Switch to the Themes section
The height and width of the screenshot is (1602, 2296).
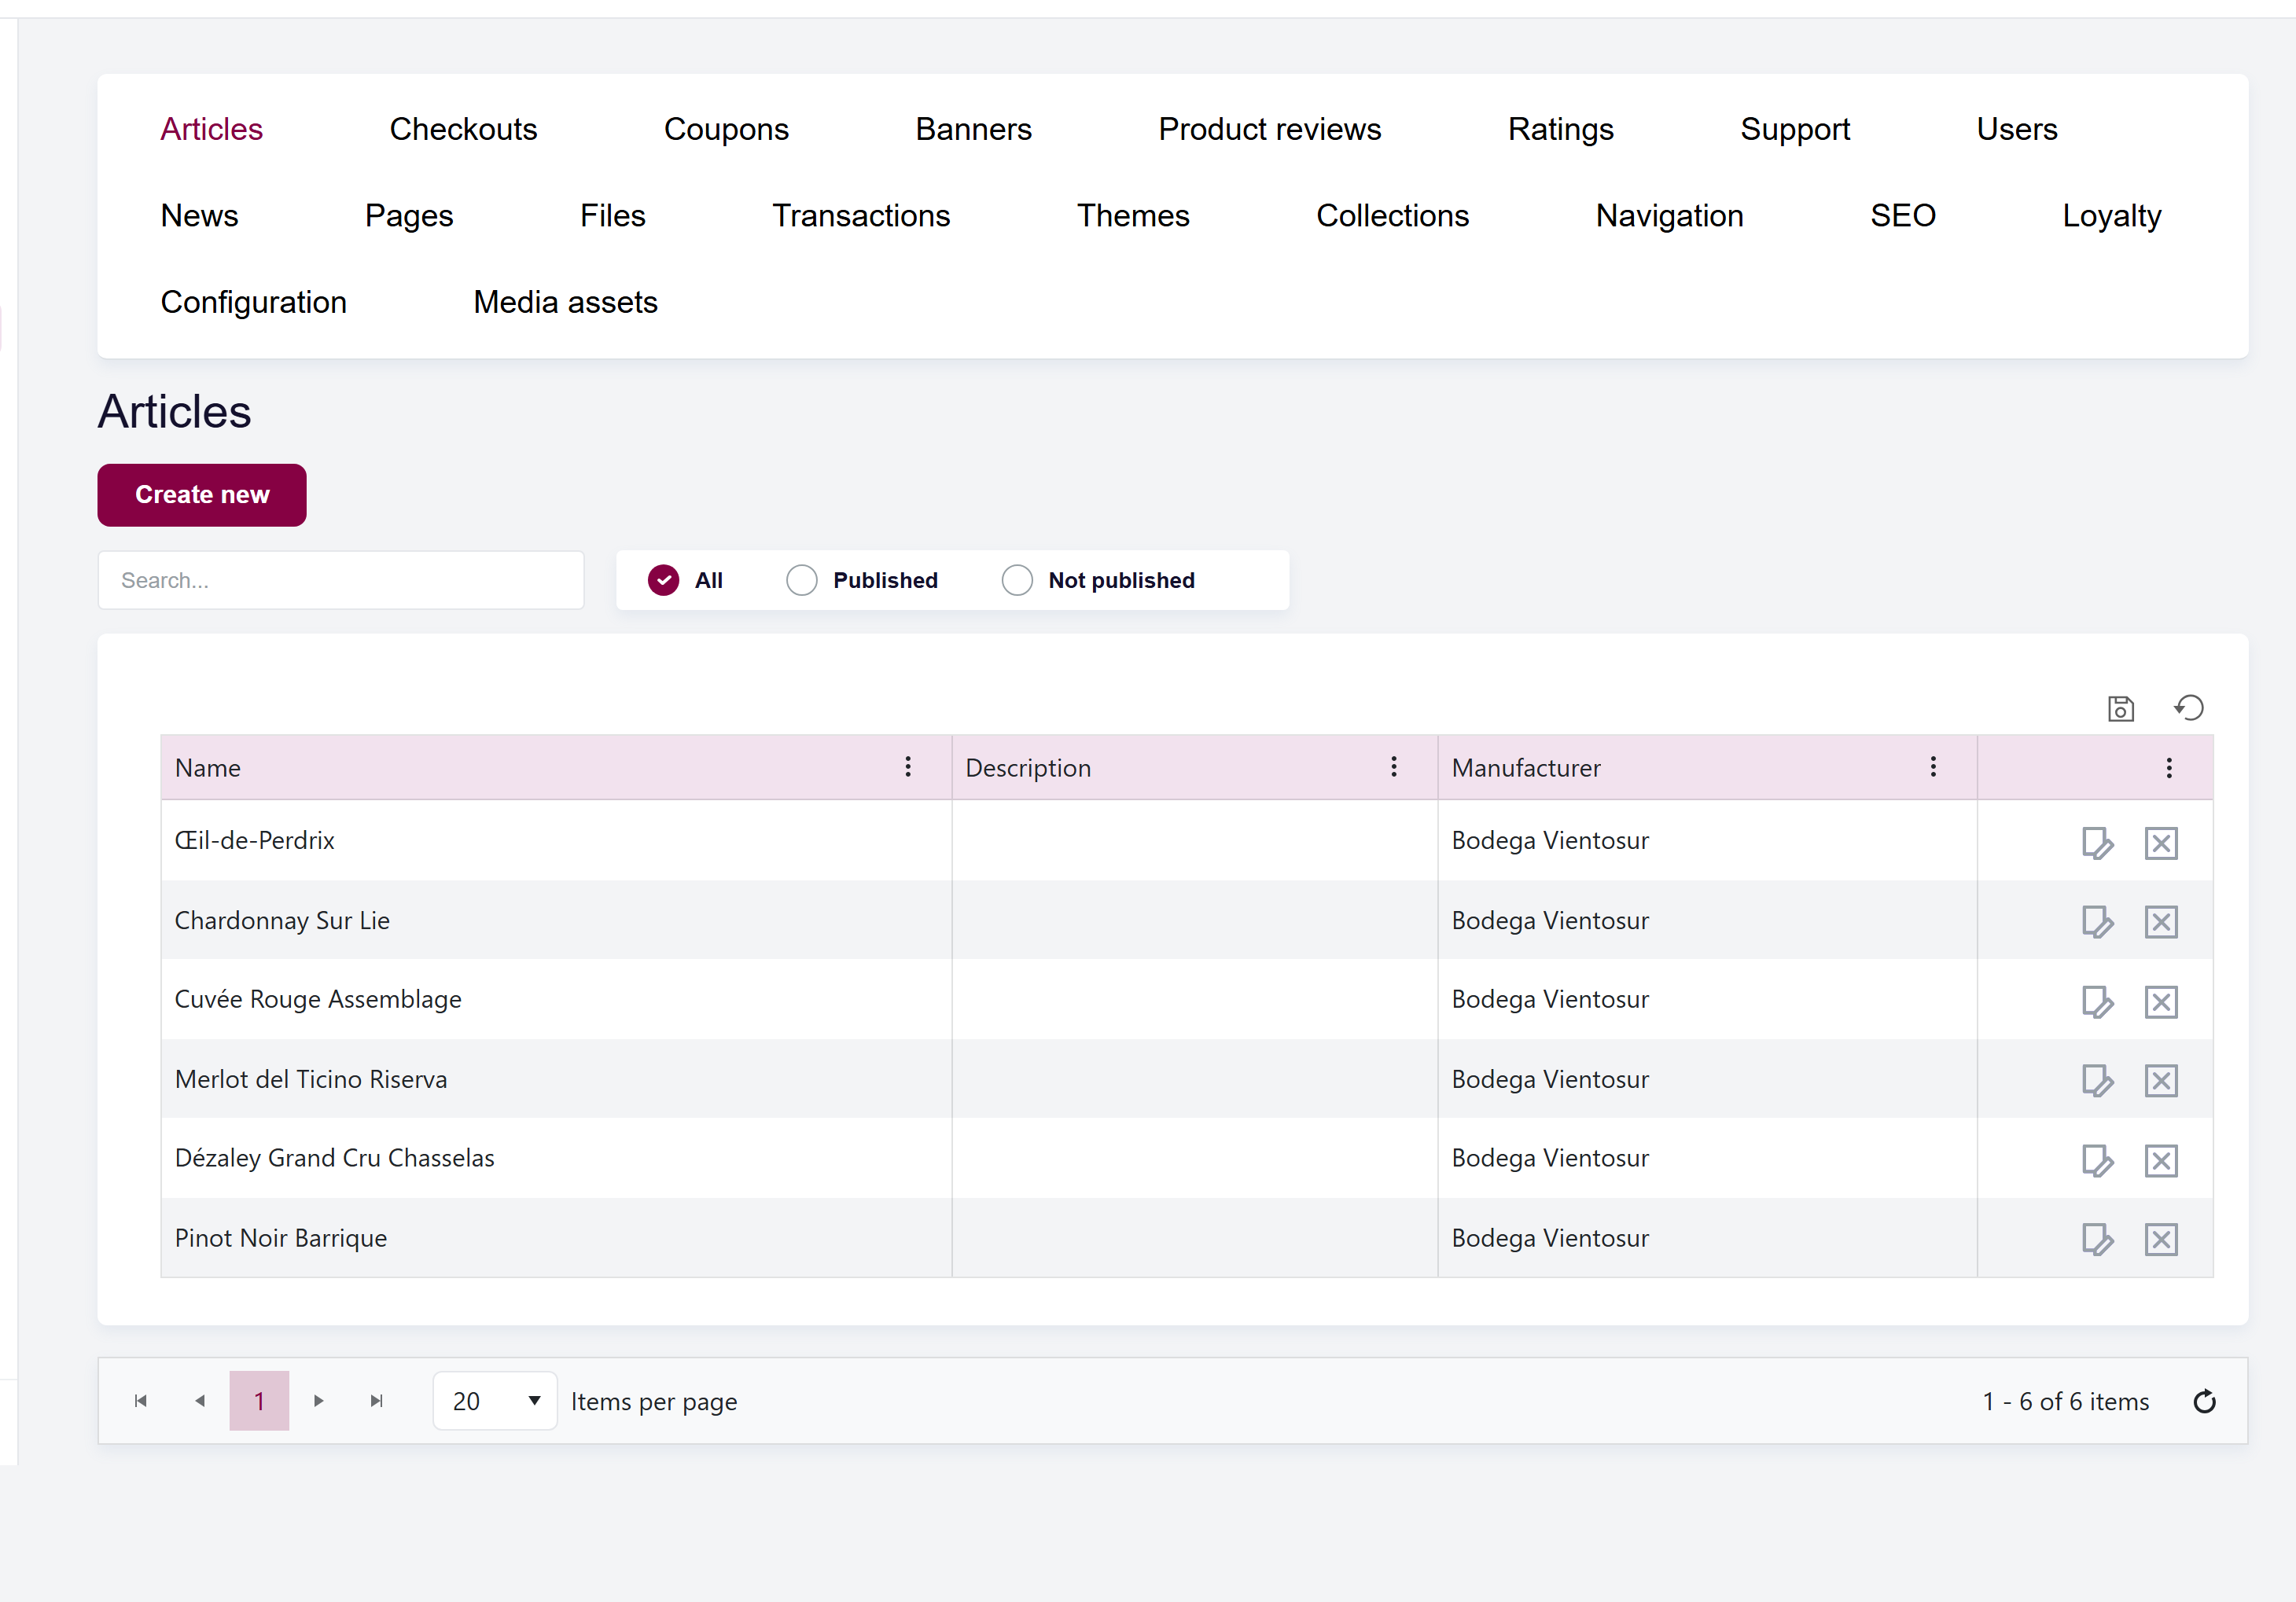click(1133, 216)
